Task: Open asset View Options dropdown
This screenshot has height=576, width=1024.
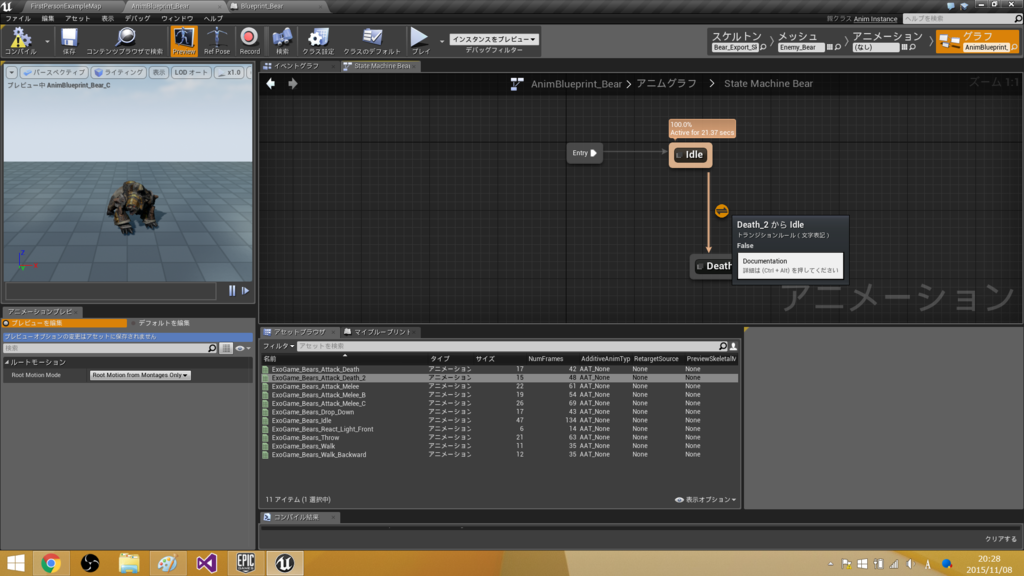Action: pyautogui.click(x=705, y=500)
